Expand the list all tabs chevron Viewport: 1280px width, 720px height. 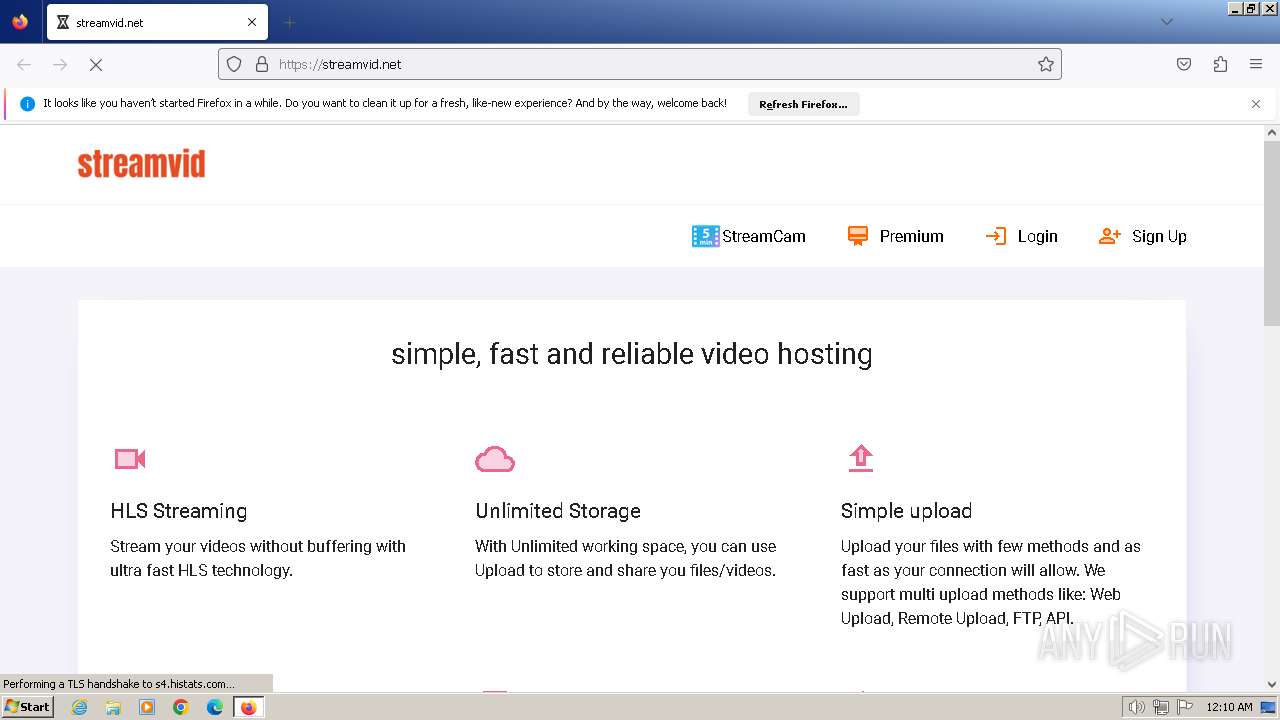pos(1166,22)
